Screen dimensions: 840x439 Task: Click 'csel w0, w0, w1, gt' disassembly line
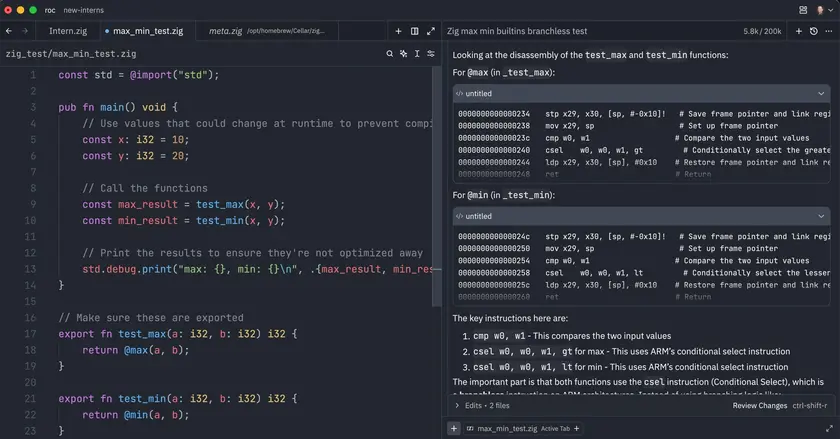click(594, 150)
